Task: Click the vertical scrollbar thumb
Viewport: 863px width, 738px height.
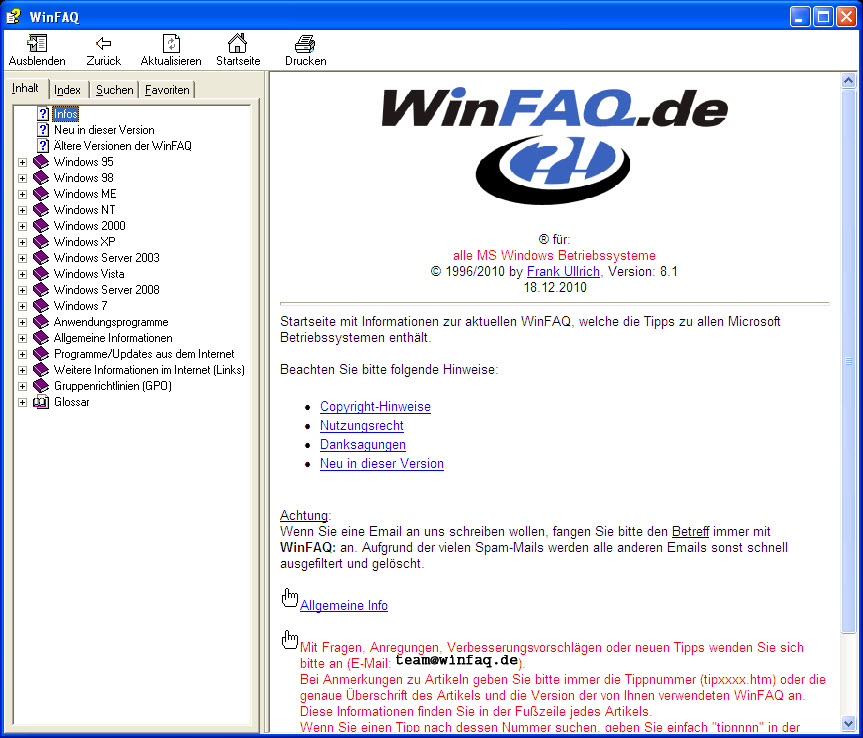Action: [x=848, y=361]
